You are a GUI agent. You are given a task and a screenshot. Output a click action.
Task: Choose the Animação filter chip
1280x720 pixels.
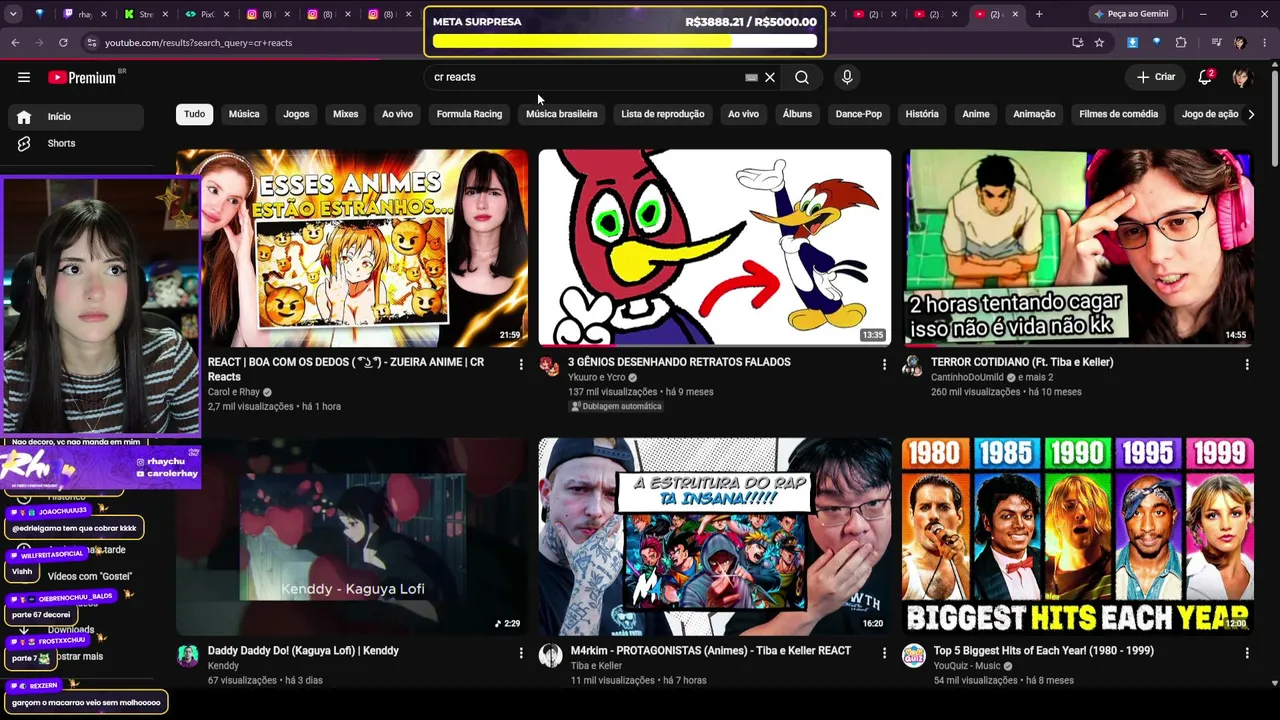click(1034, 114)
